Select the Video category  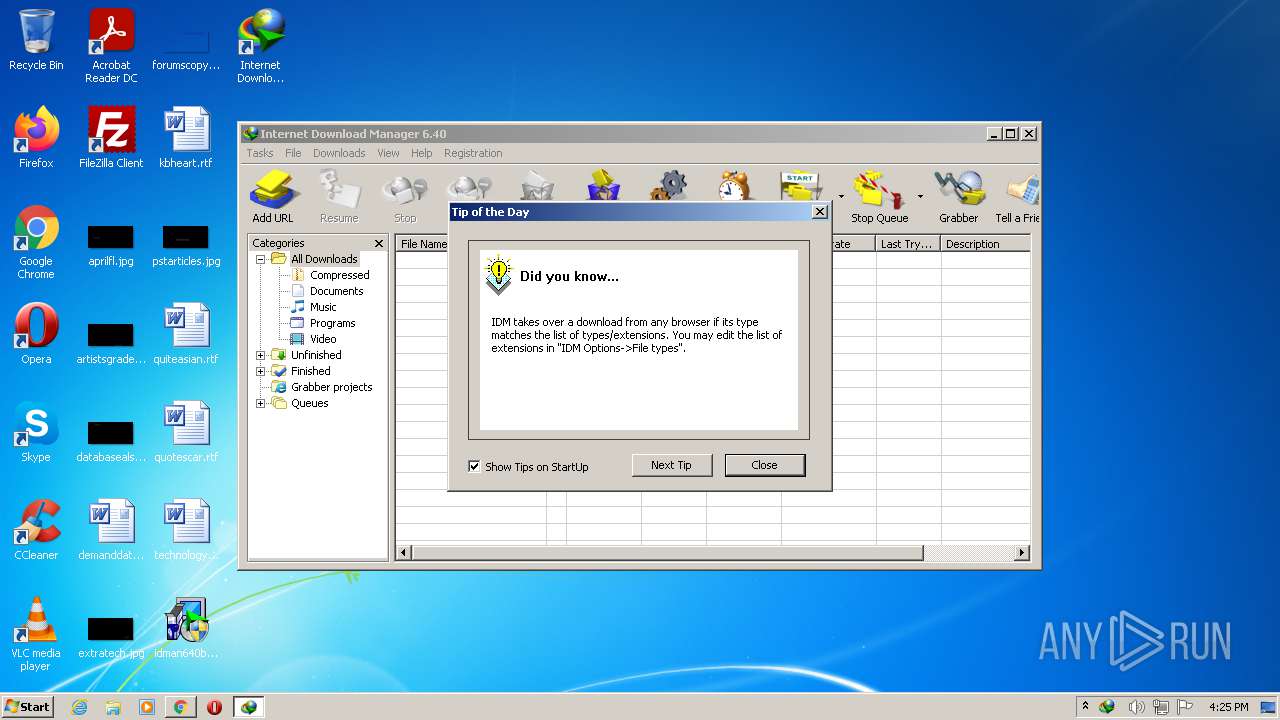323,339
